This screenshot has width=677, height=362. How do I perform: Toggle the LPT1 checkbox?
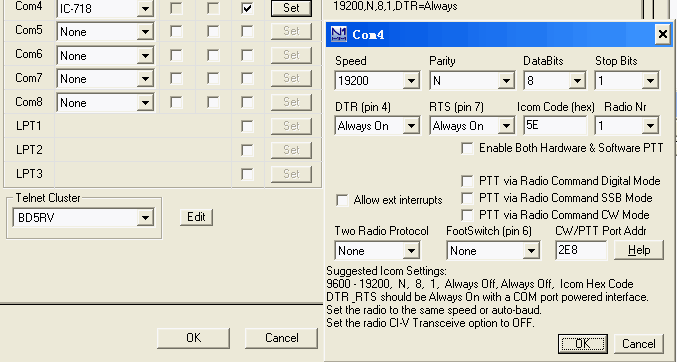[x=247, y=126]
